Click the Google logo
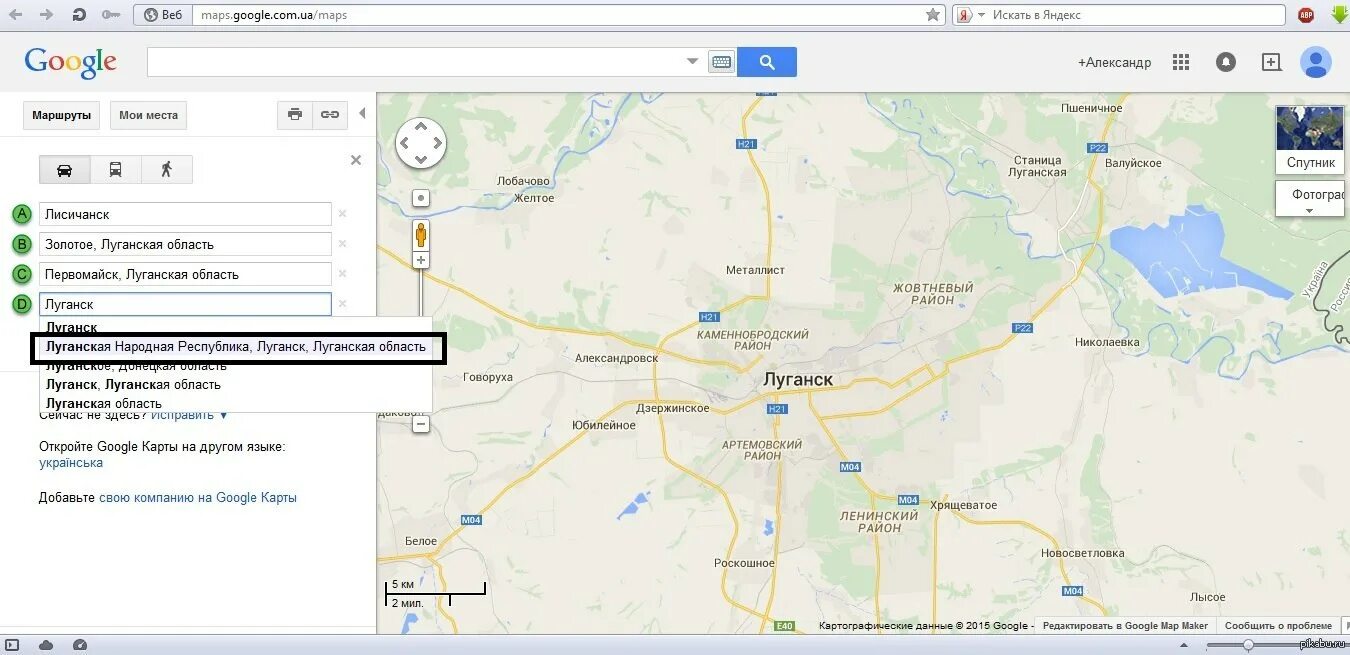This screenshot has height=655, width=1350. tap(71, 62)
